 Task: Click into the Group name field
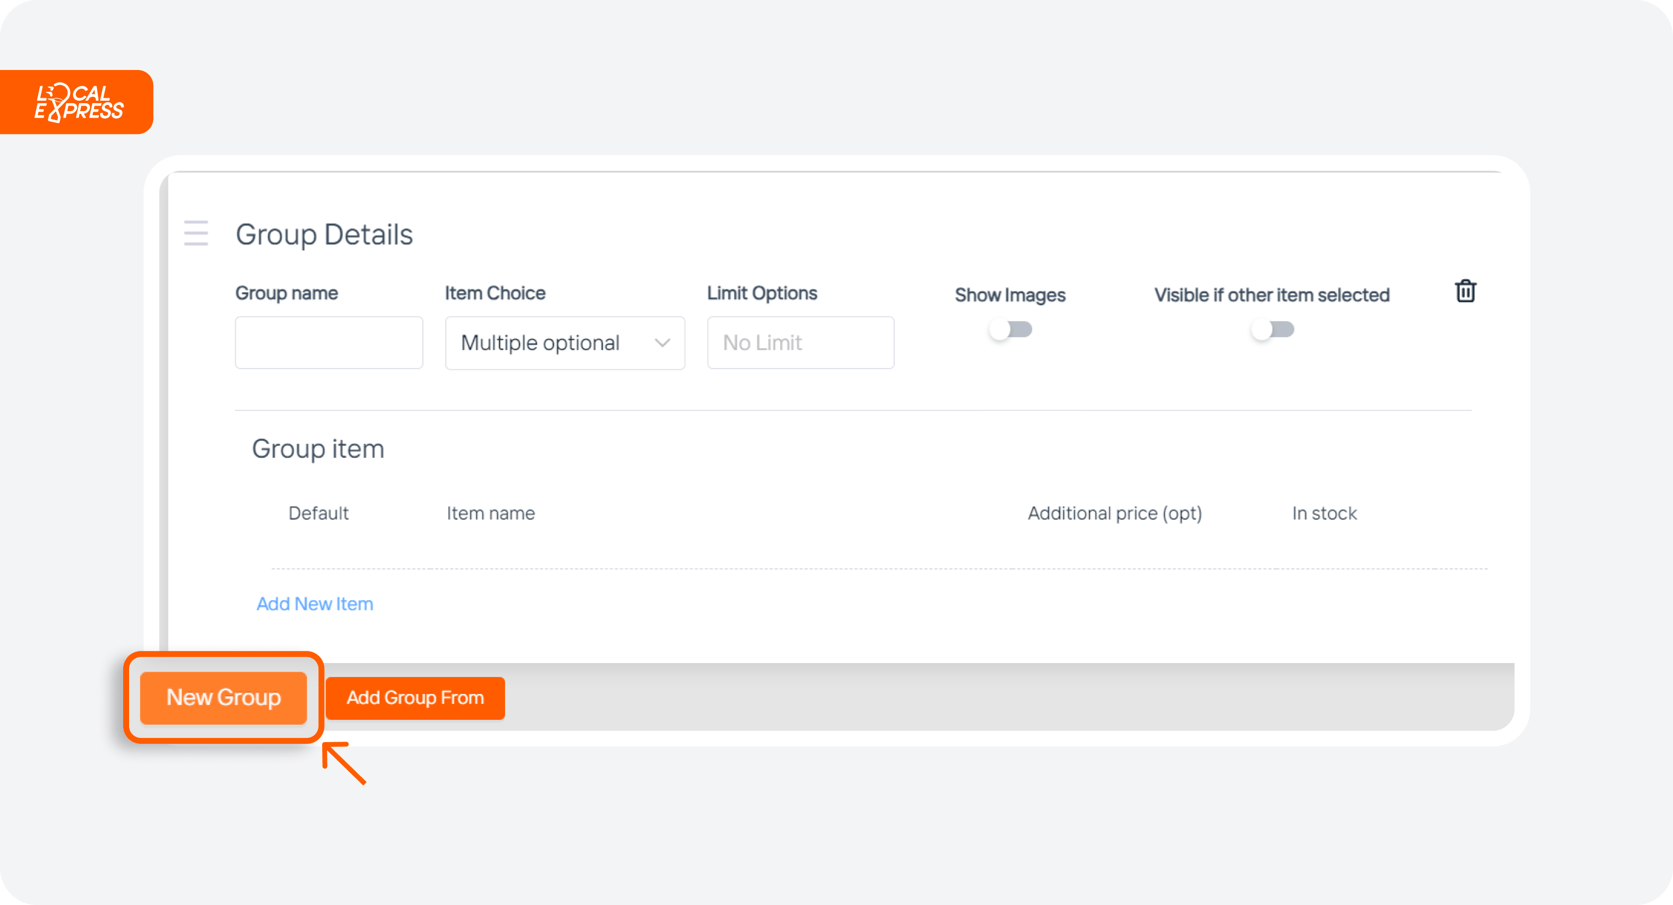[328, 342]
